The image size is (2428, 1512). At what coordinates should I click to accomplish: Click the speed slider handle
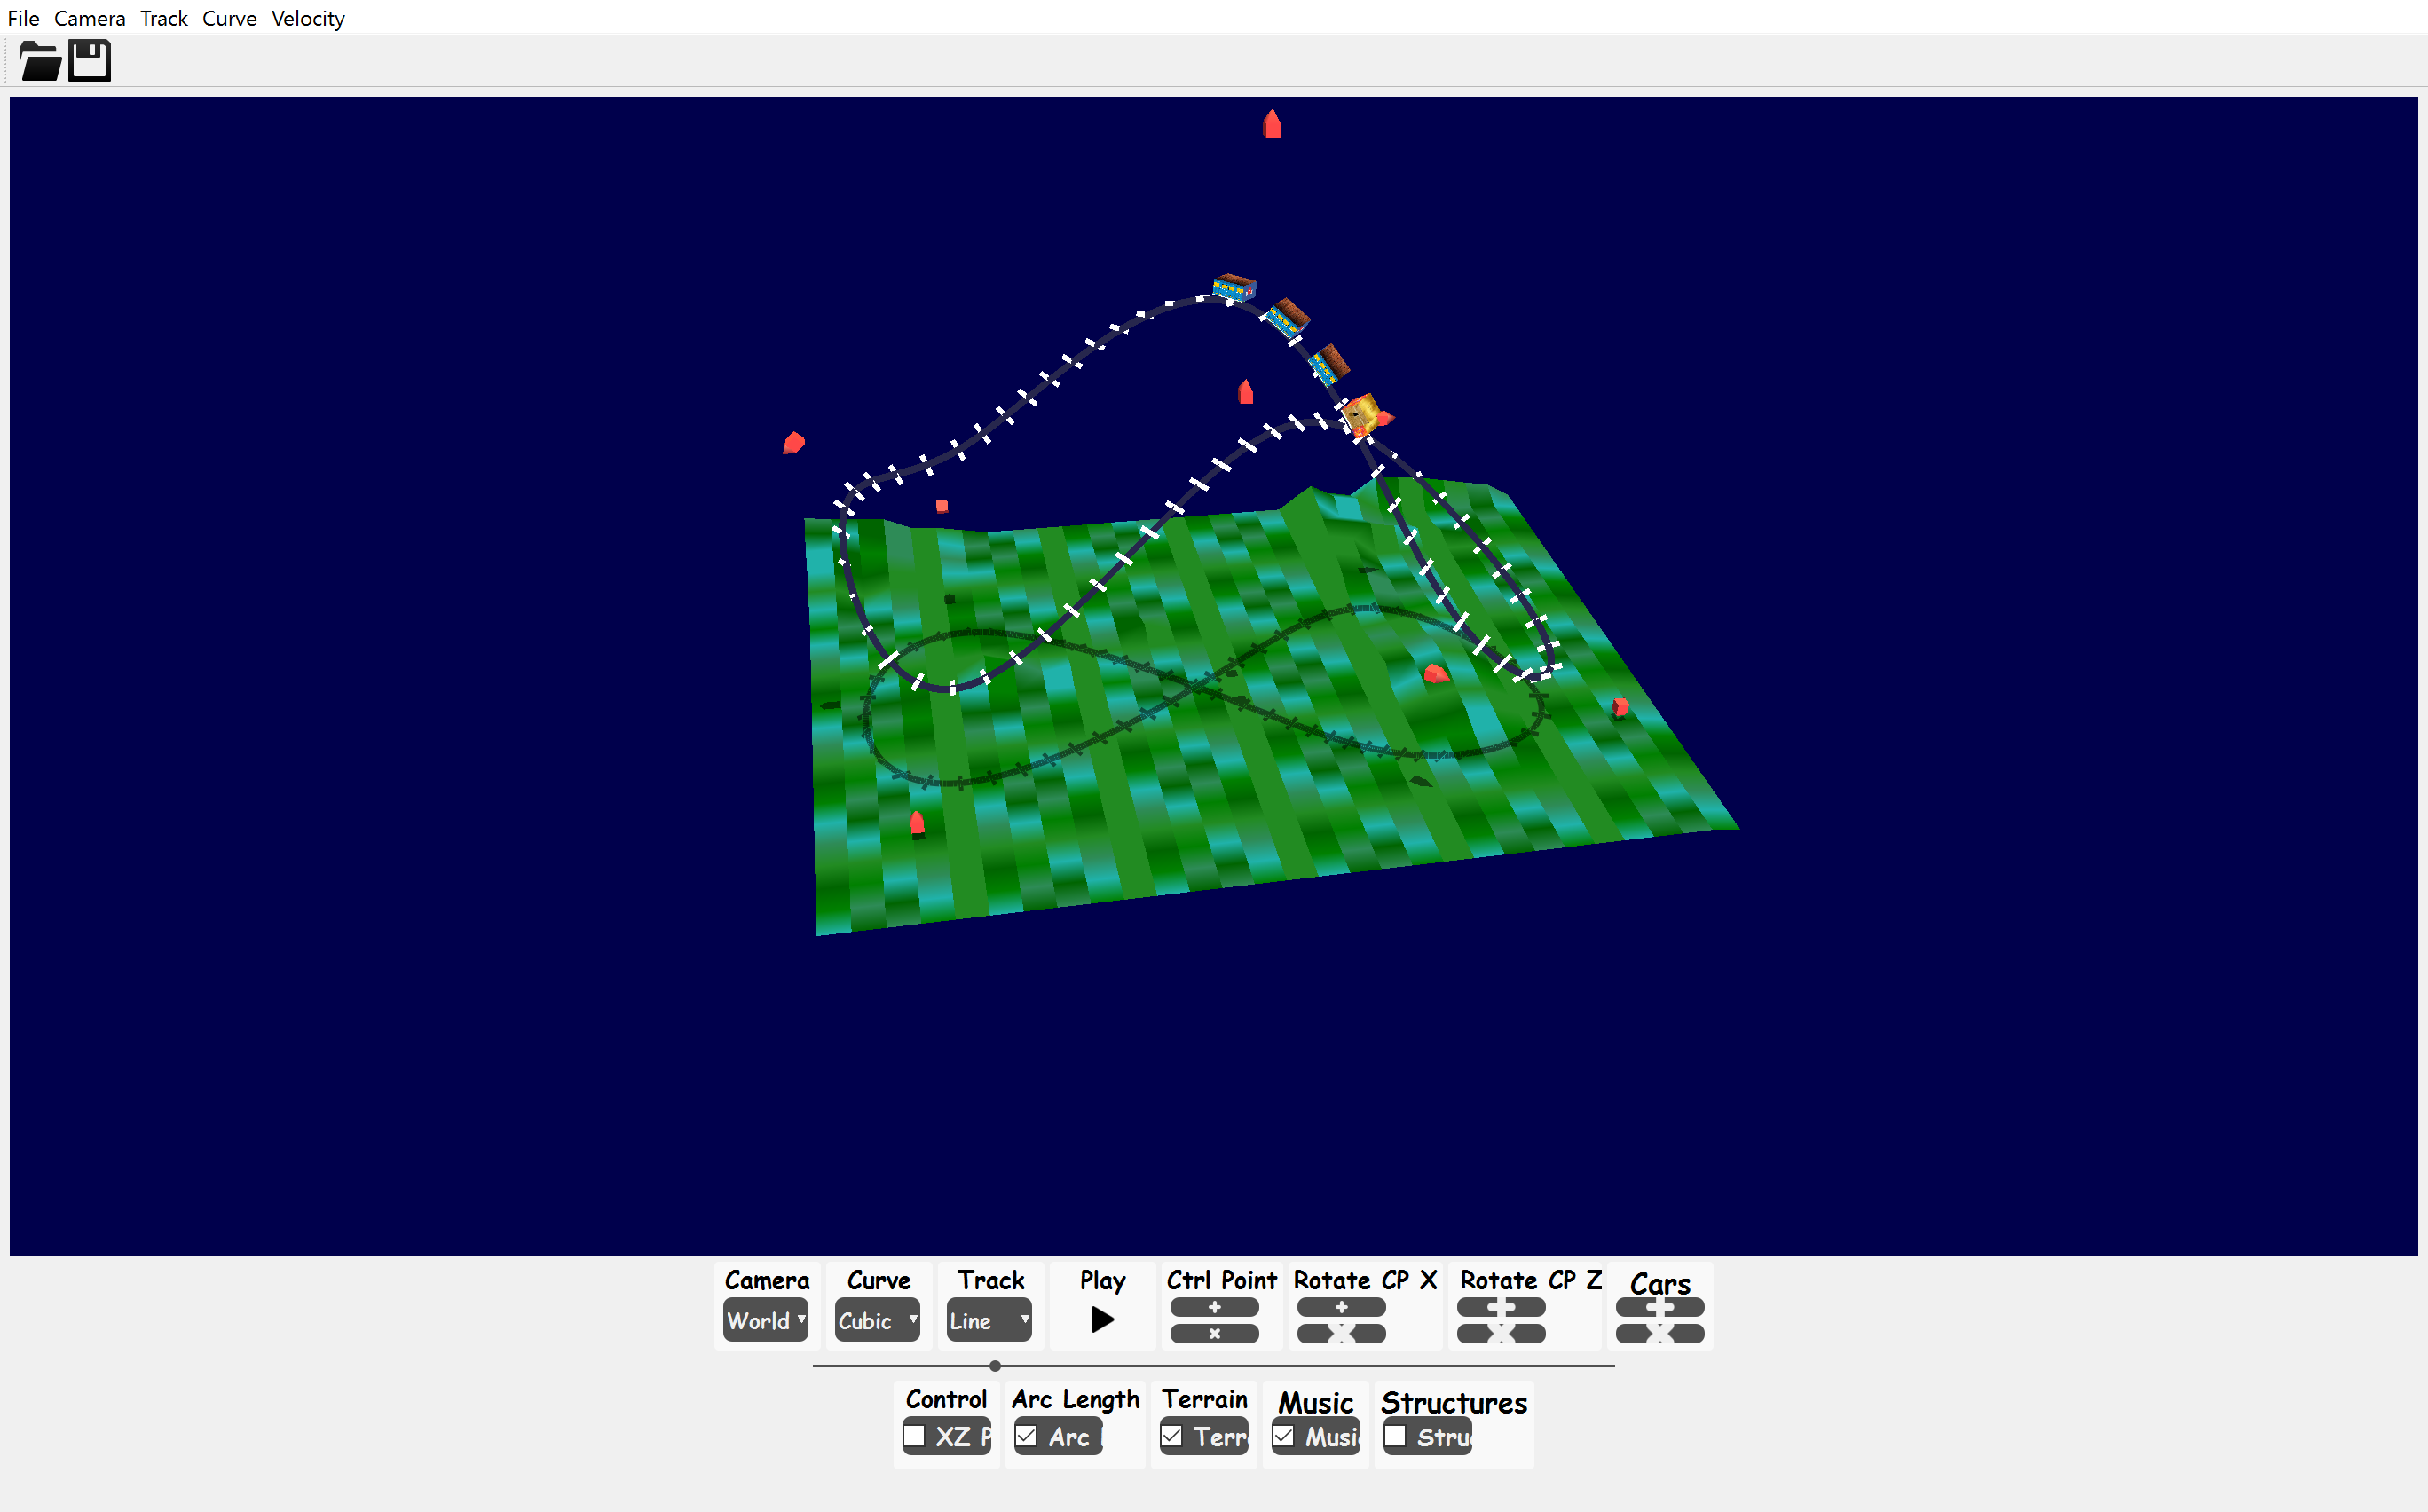click(995, 1366)
